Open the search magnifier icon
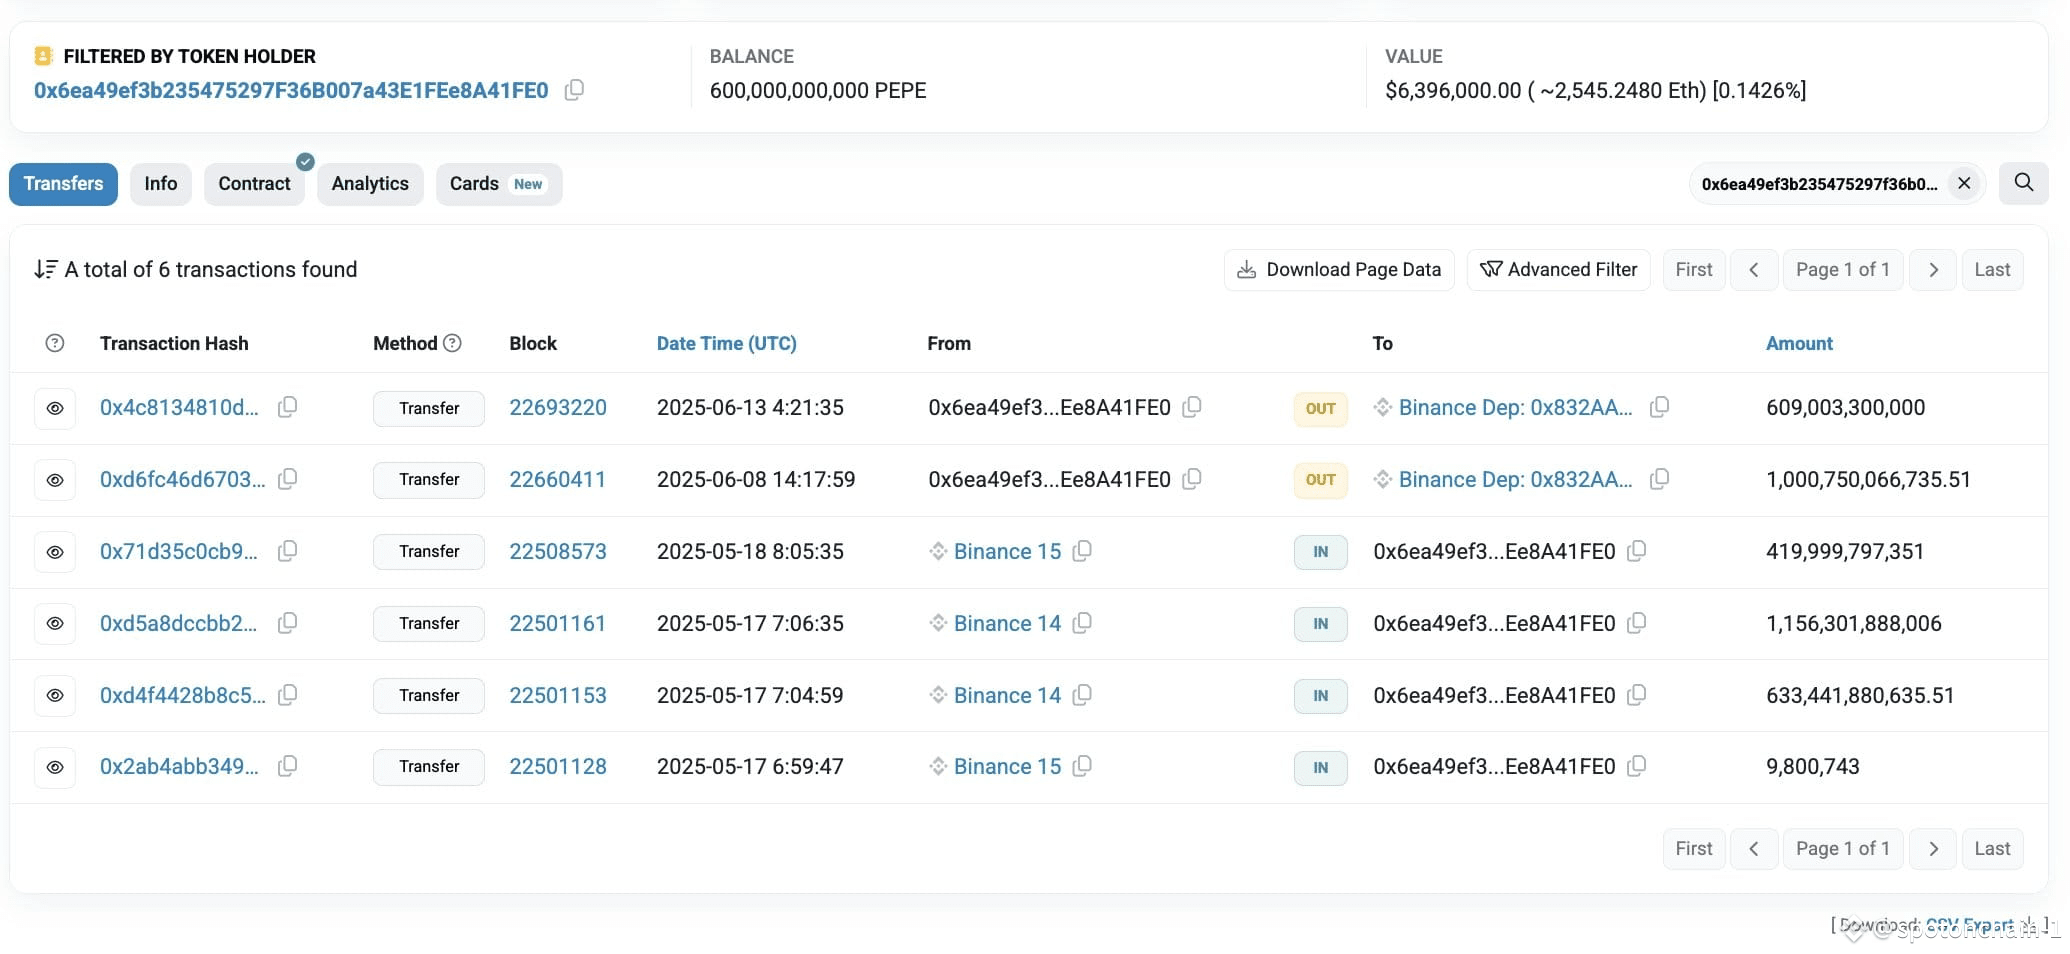2070x954 pixels. click(2023, 183)
